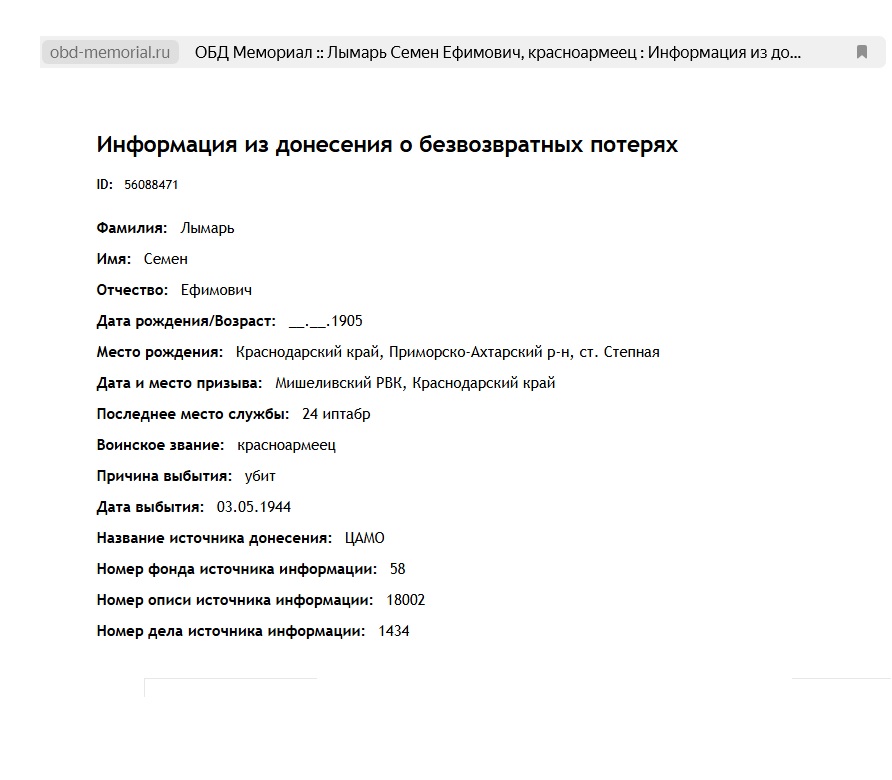892x780 pixels.
Task: Click the record ID number 56088471
Action: (x=151, y=185)
